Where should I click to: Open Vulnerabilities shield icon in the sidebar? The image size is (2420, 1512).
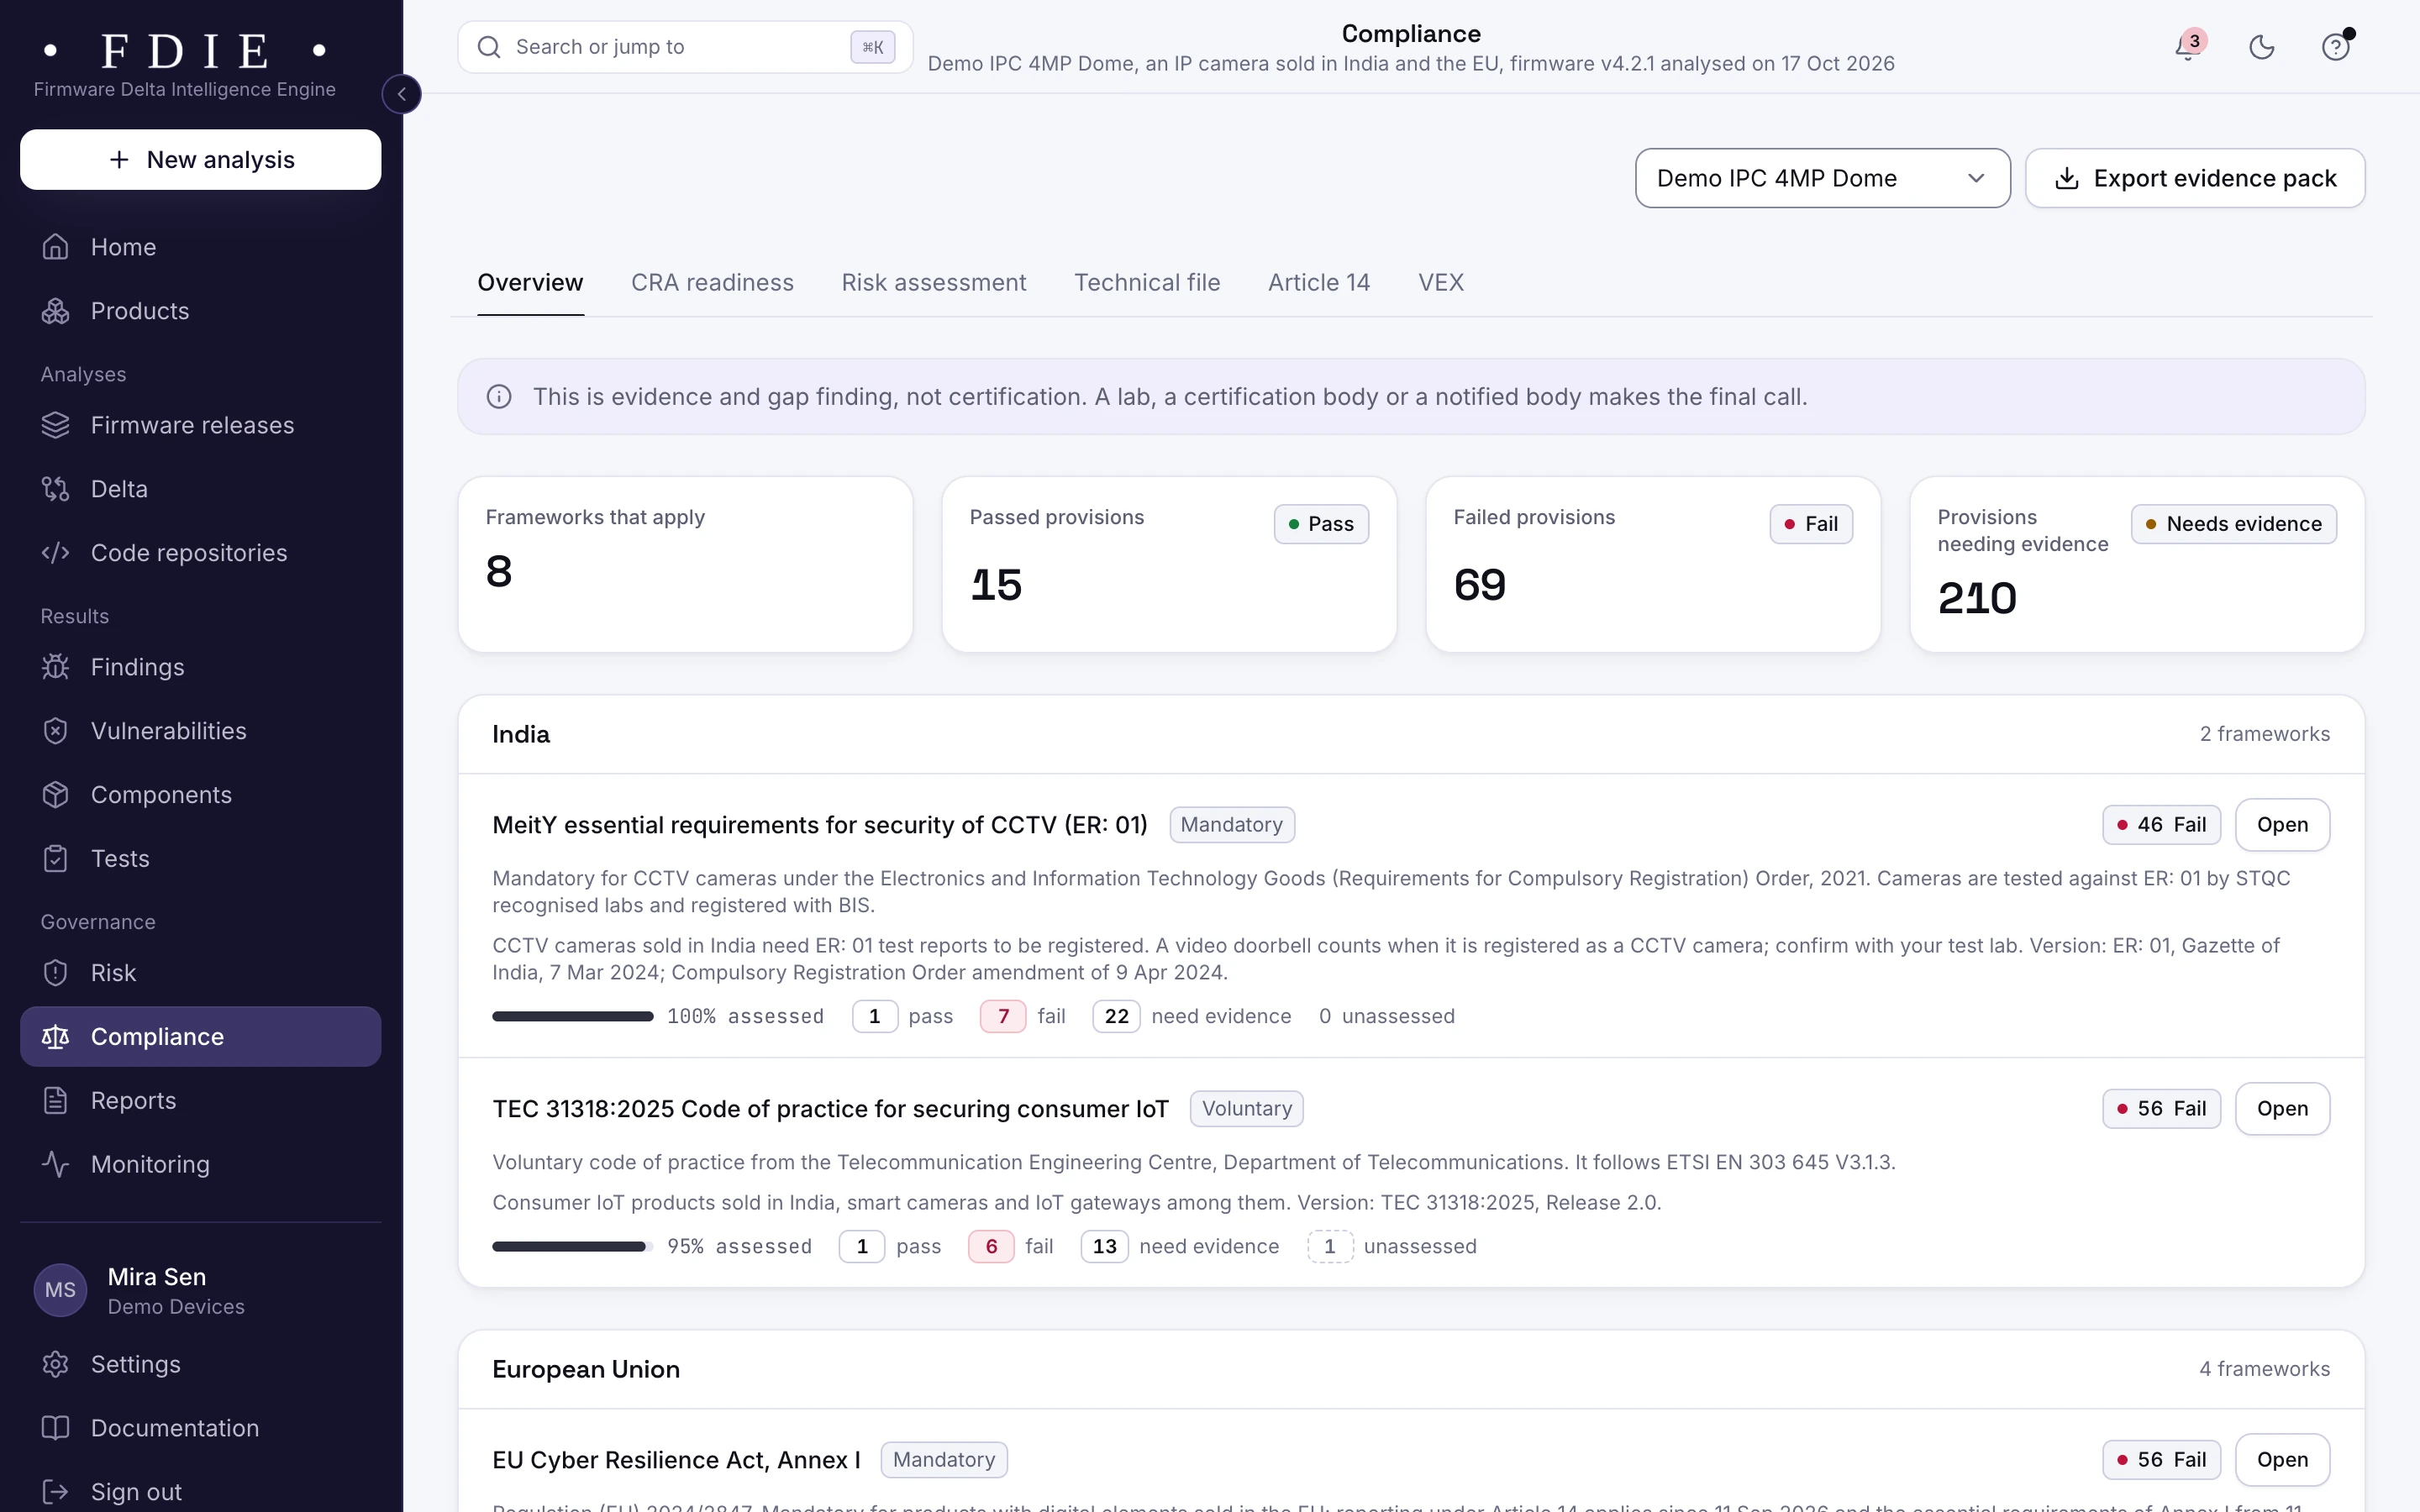click(56, 731)
